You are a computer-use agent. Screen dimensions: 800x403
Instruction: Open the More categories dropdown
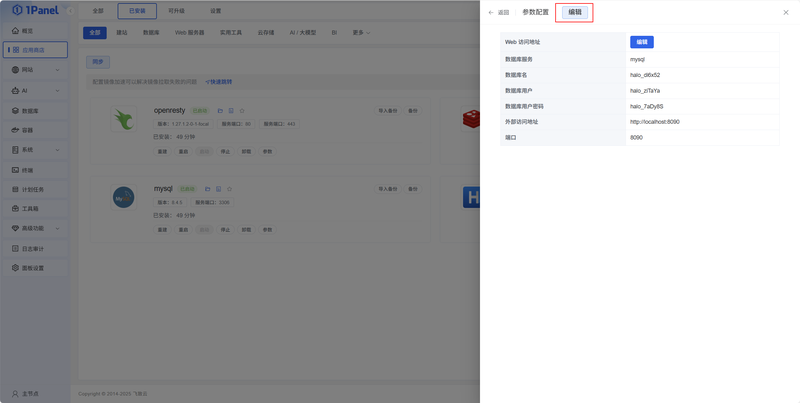(361, 33)
